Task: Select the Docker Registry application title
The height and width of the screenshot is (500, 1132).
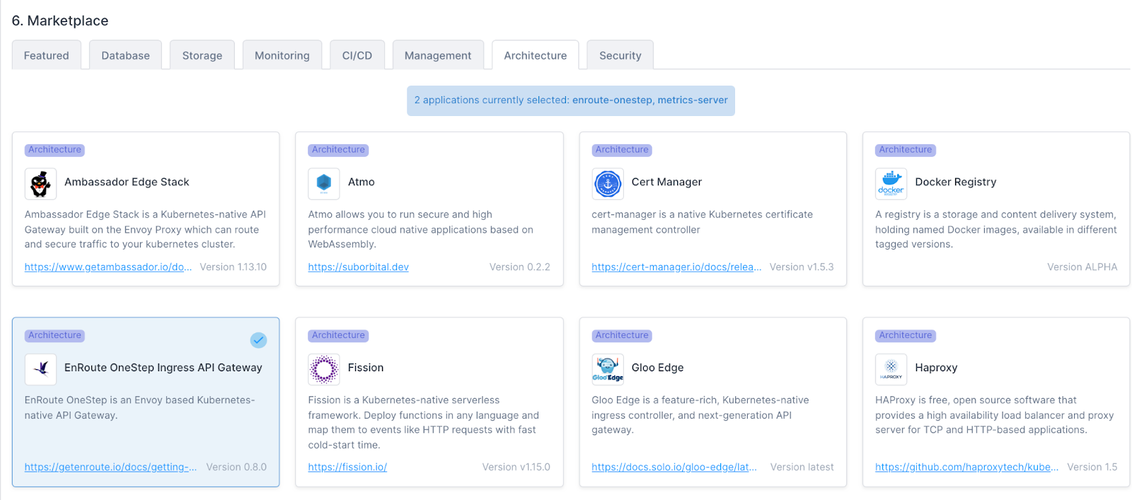Action: [x=956, y=182]
